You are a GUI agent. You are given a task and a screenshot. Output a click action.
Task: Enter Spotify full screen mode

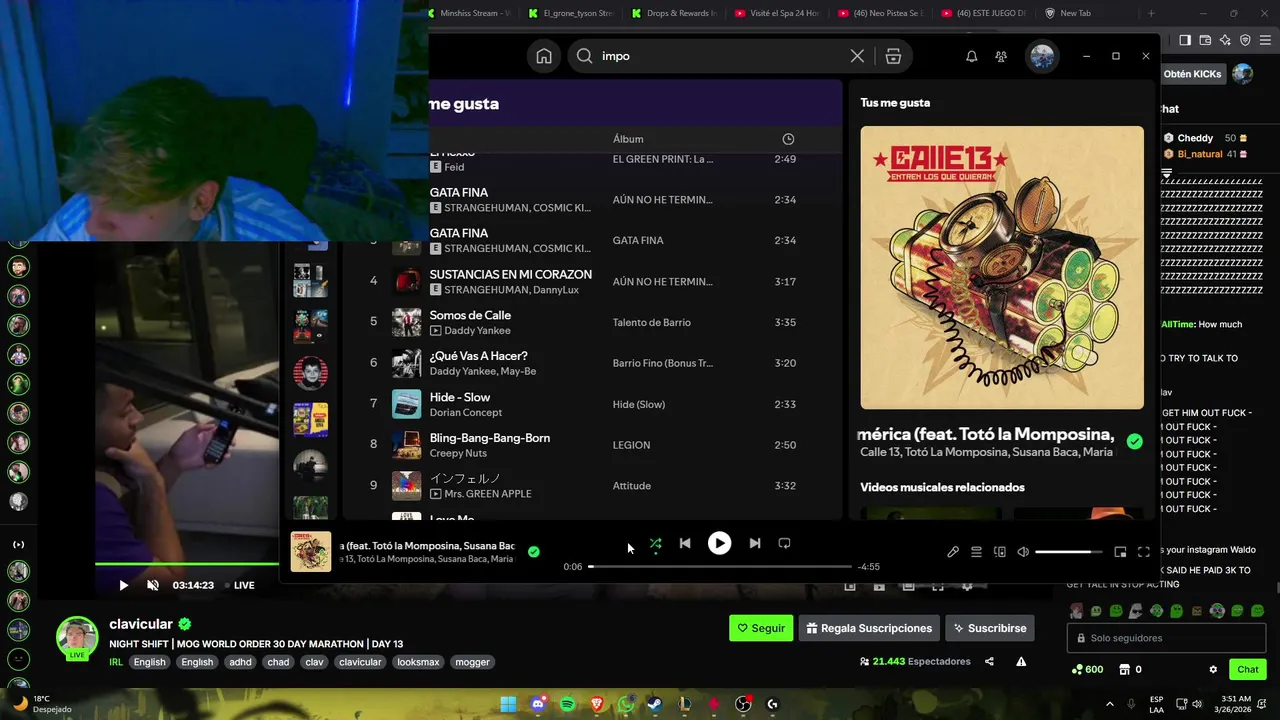[x=1143, y=552]
